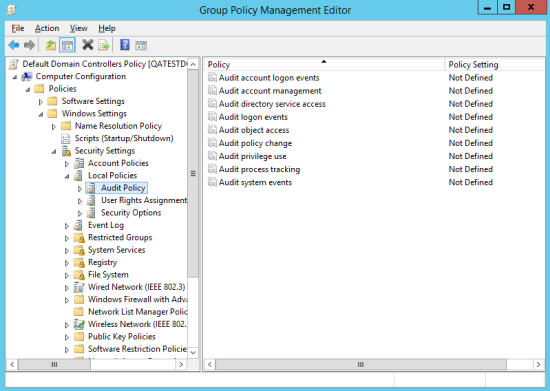Click the Audit Policy tree icon
Viewport: 550px width, 391px height.
click(92, 188)
